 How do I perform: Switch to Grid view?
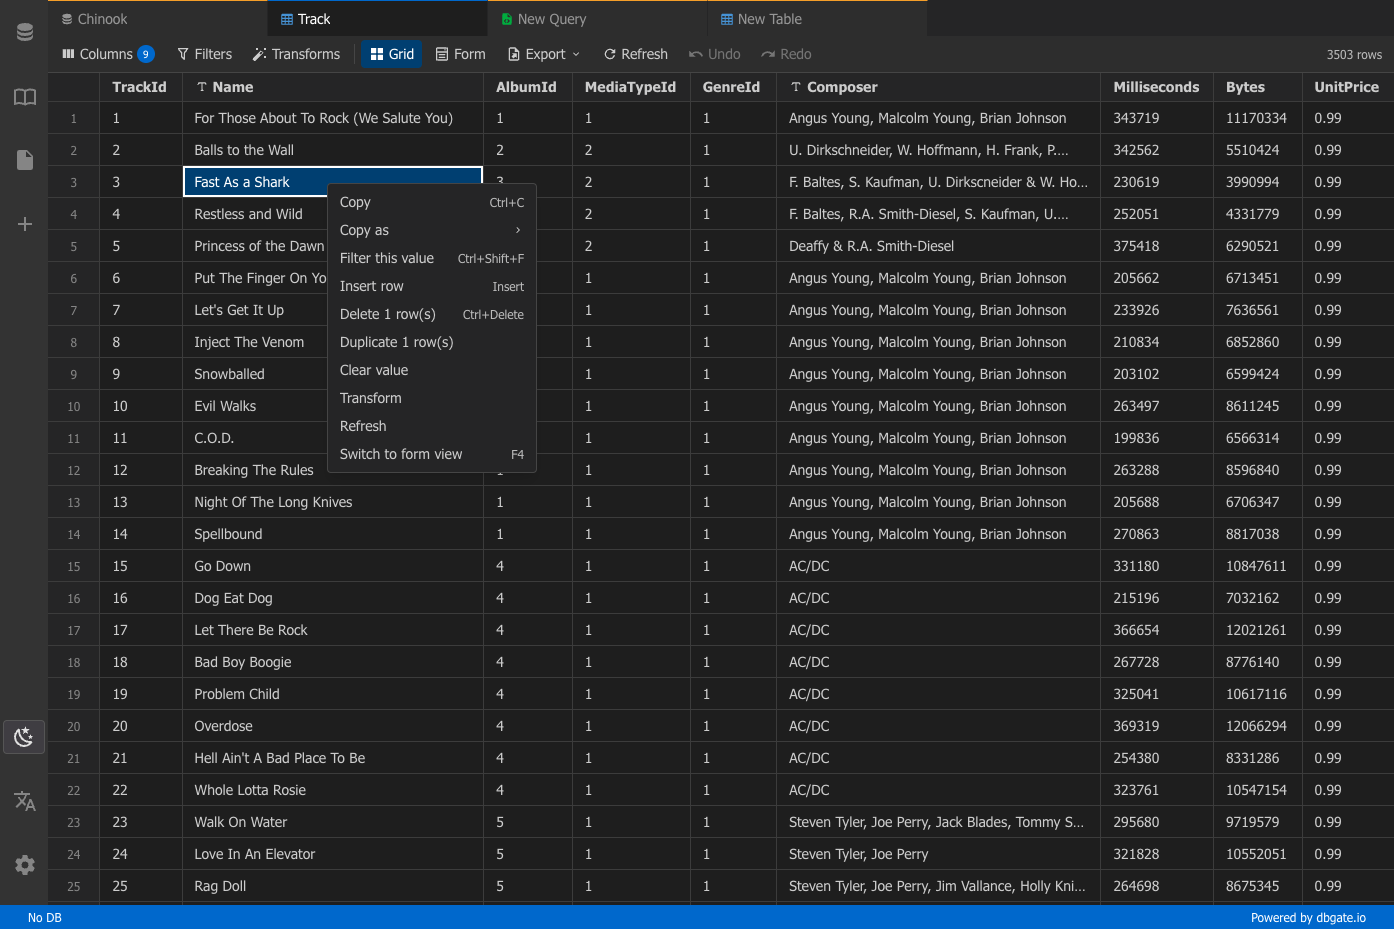point(392,54)
